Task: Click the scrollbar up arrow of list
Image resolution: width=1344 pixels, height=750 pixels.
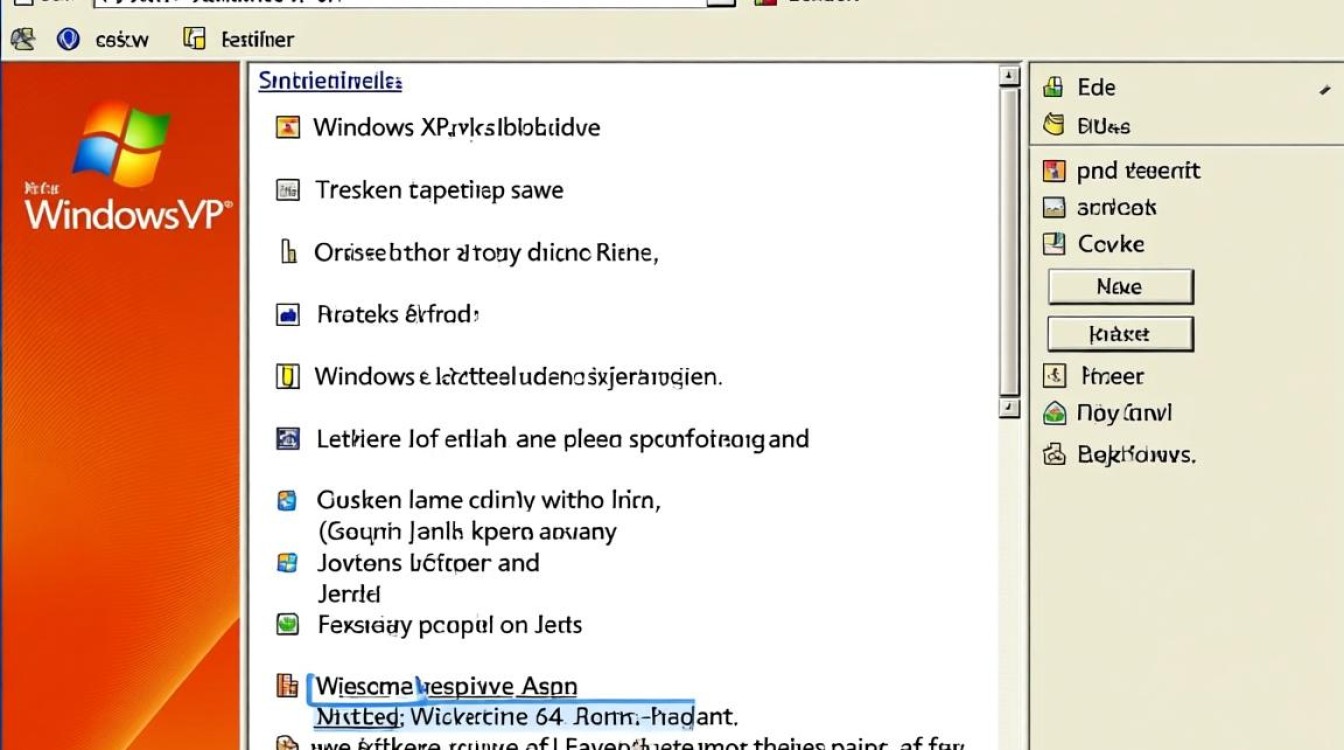Action: (1010, 77)
